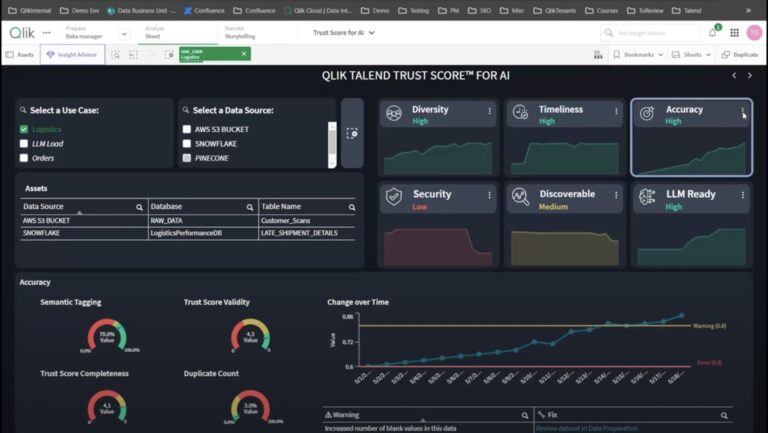Open the Trust Score for AI app menu
768x433 pixels.
tap(344, 32)
